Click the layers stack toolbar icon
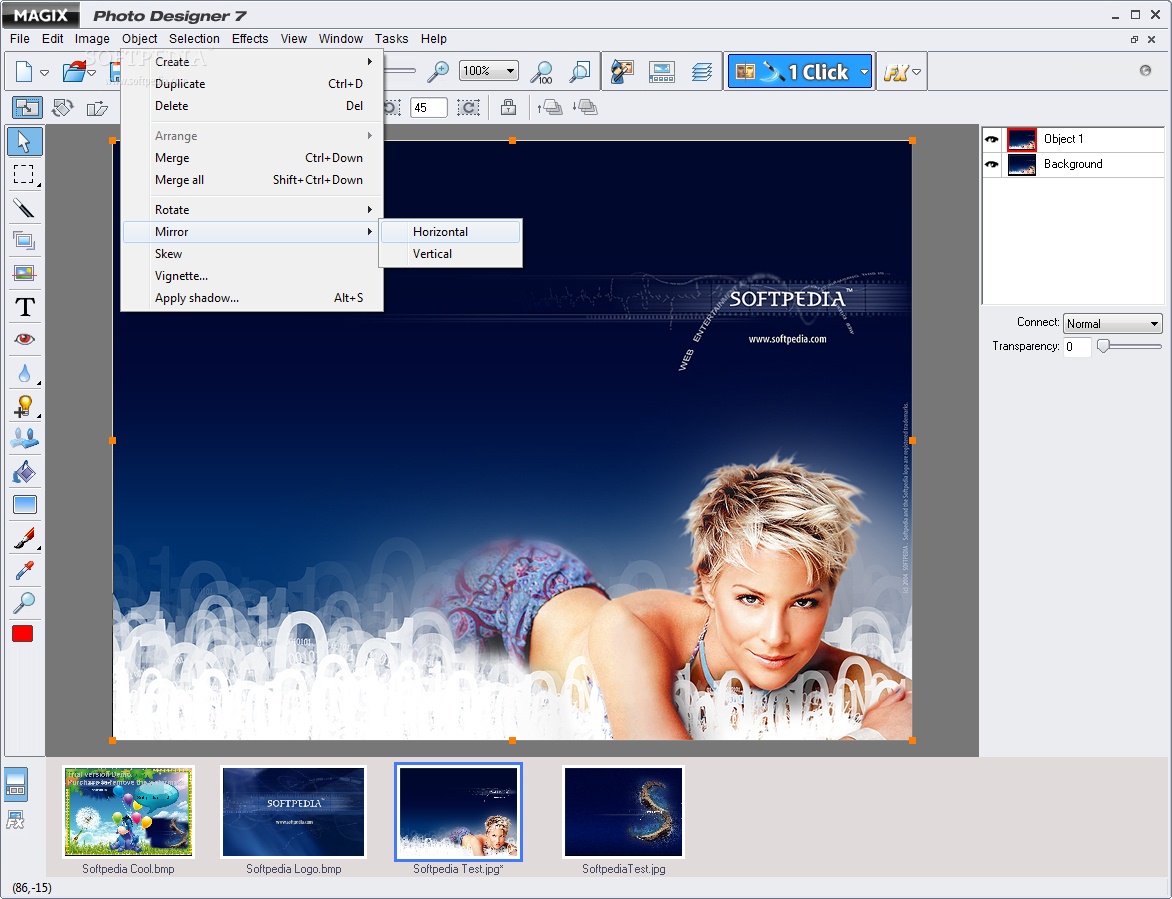Screen dimensions: 1172x899 tap(701, 72)
